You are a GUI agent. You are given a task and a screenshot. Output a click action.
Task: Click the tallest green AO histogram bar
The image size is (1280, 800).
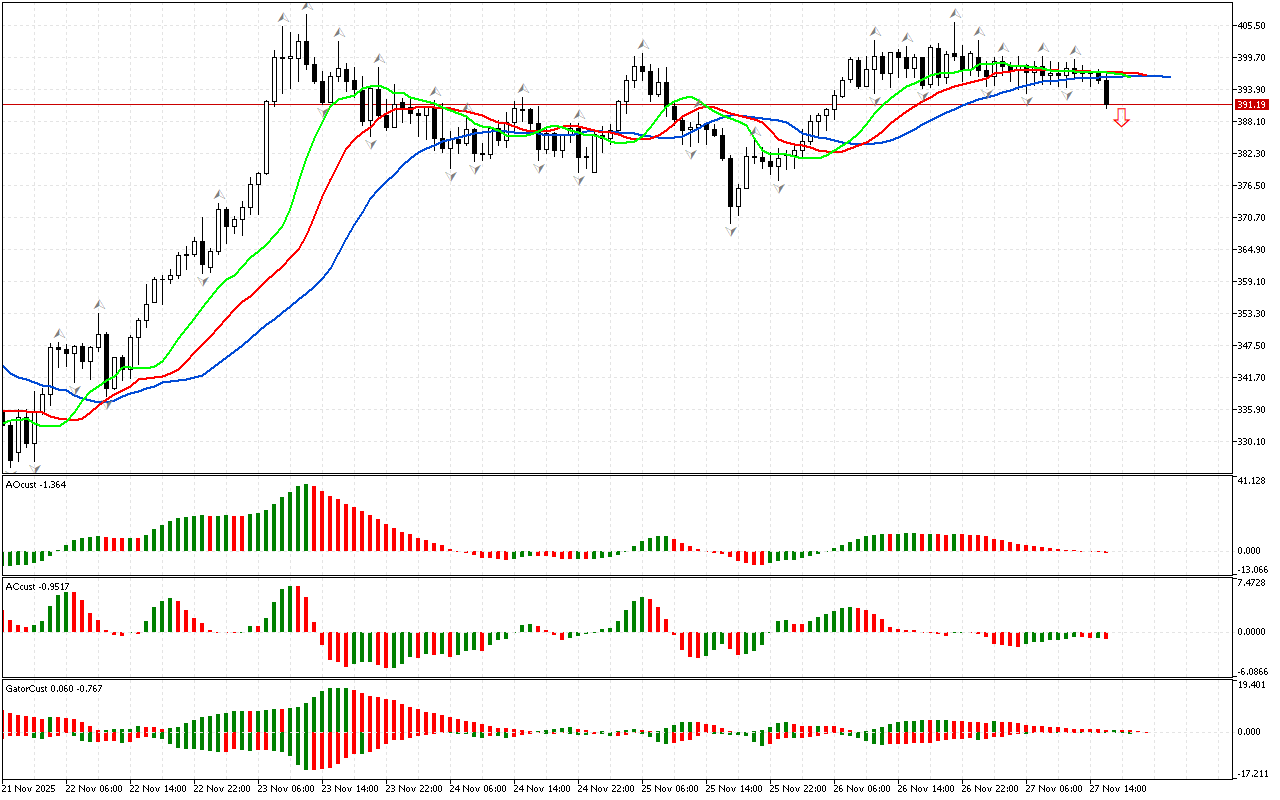click(x=299, y=518)
